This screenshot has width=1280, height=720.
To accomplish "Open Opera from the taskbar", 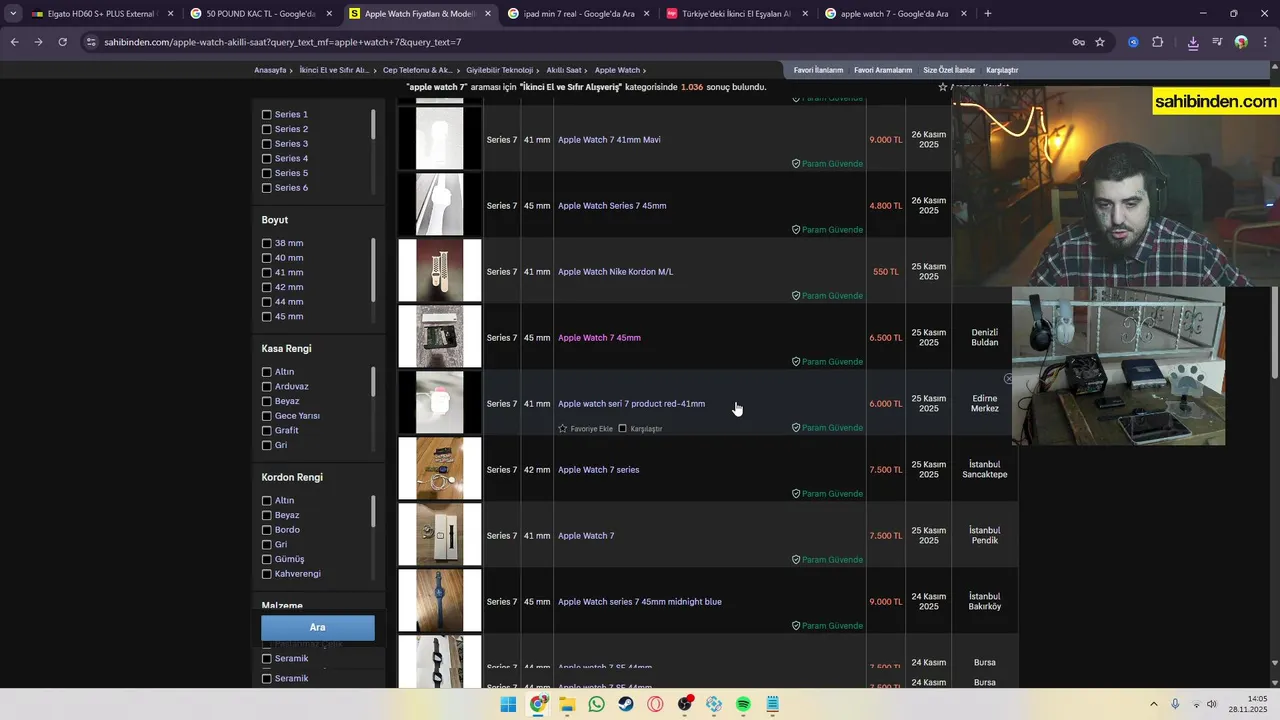I will tap(655, 704).
